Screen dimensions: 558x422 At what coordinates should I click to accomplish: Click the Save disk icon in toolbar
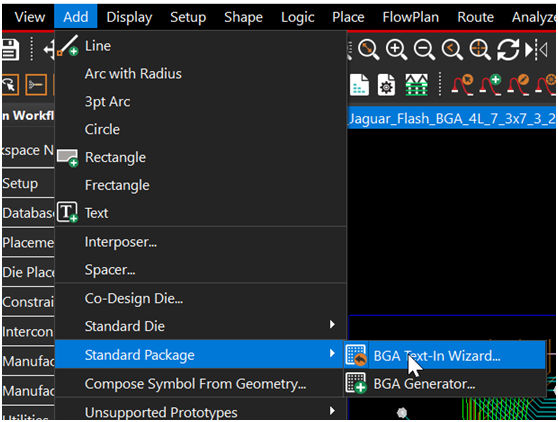pyautogui.click(x=10, y=49)
